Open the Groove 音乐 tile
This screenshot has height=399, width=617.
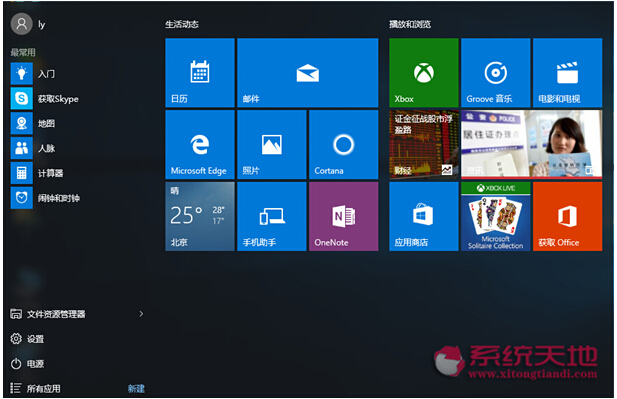click(x=495, y=72)
